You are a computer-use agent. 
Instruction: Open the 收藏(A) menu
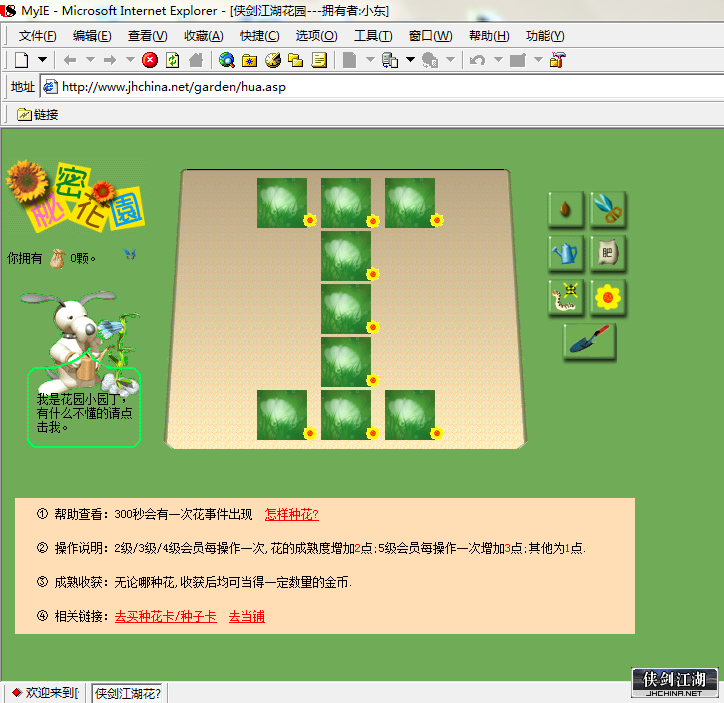(x=204, y=36)
